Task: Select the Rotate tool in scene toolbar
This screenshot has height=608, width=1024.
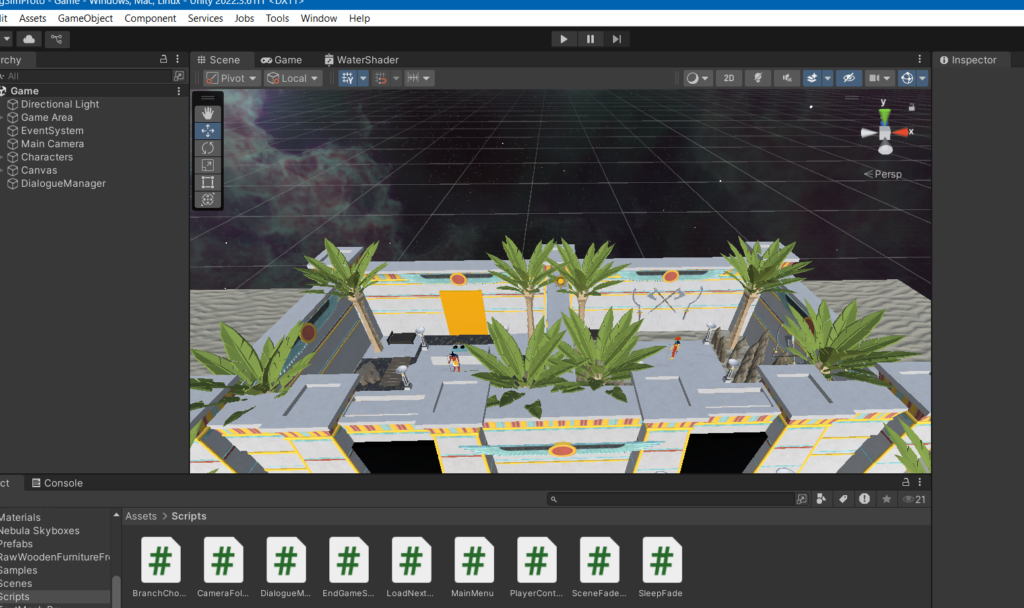Action: [208, 148]
